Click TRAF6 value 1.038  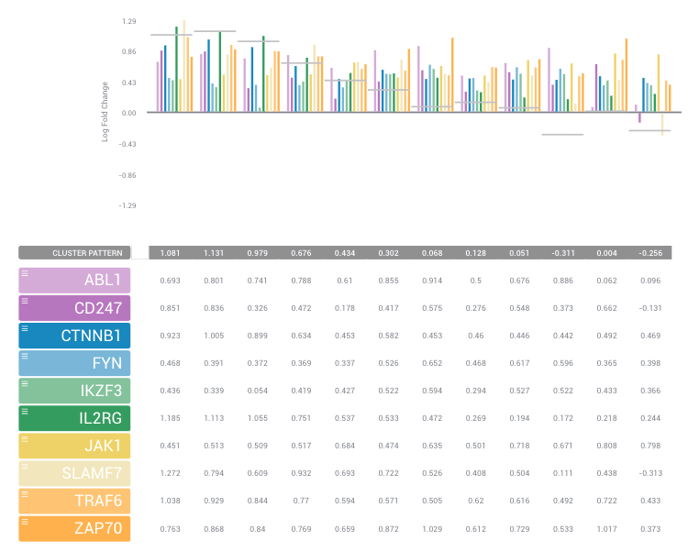(x=170, y=501)
